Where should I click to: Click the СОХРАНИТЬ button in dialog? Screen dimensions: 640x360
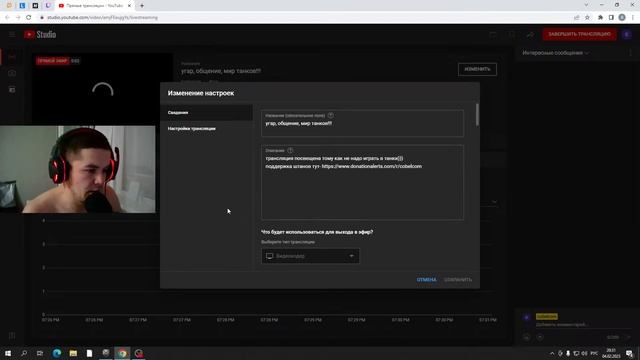458,280
